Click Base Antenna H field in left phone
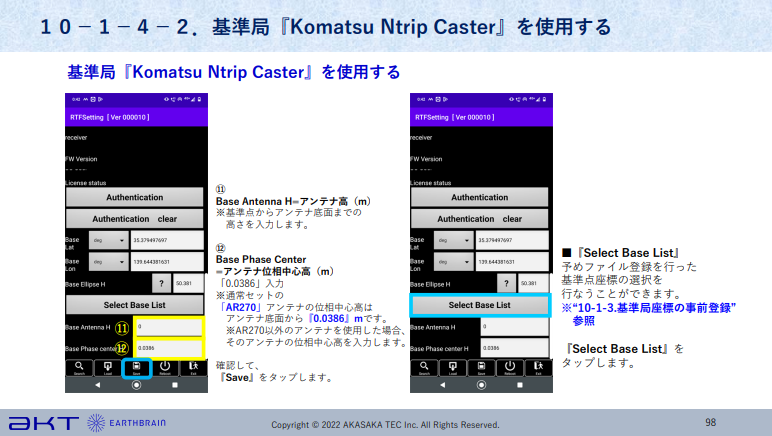 (169, 327)
